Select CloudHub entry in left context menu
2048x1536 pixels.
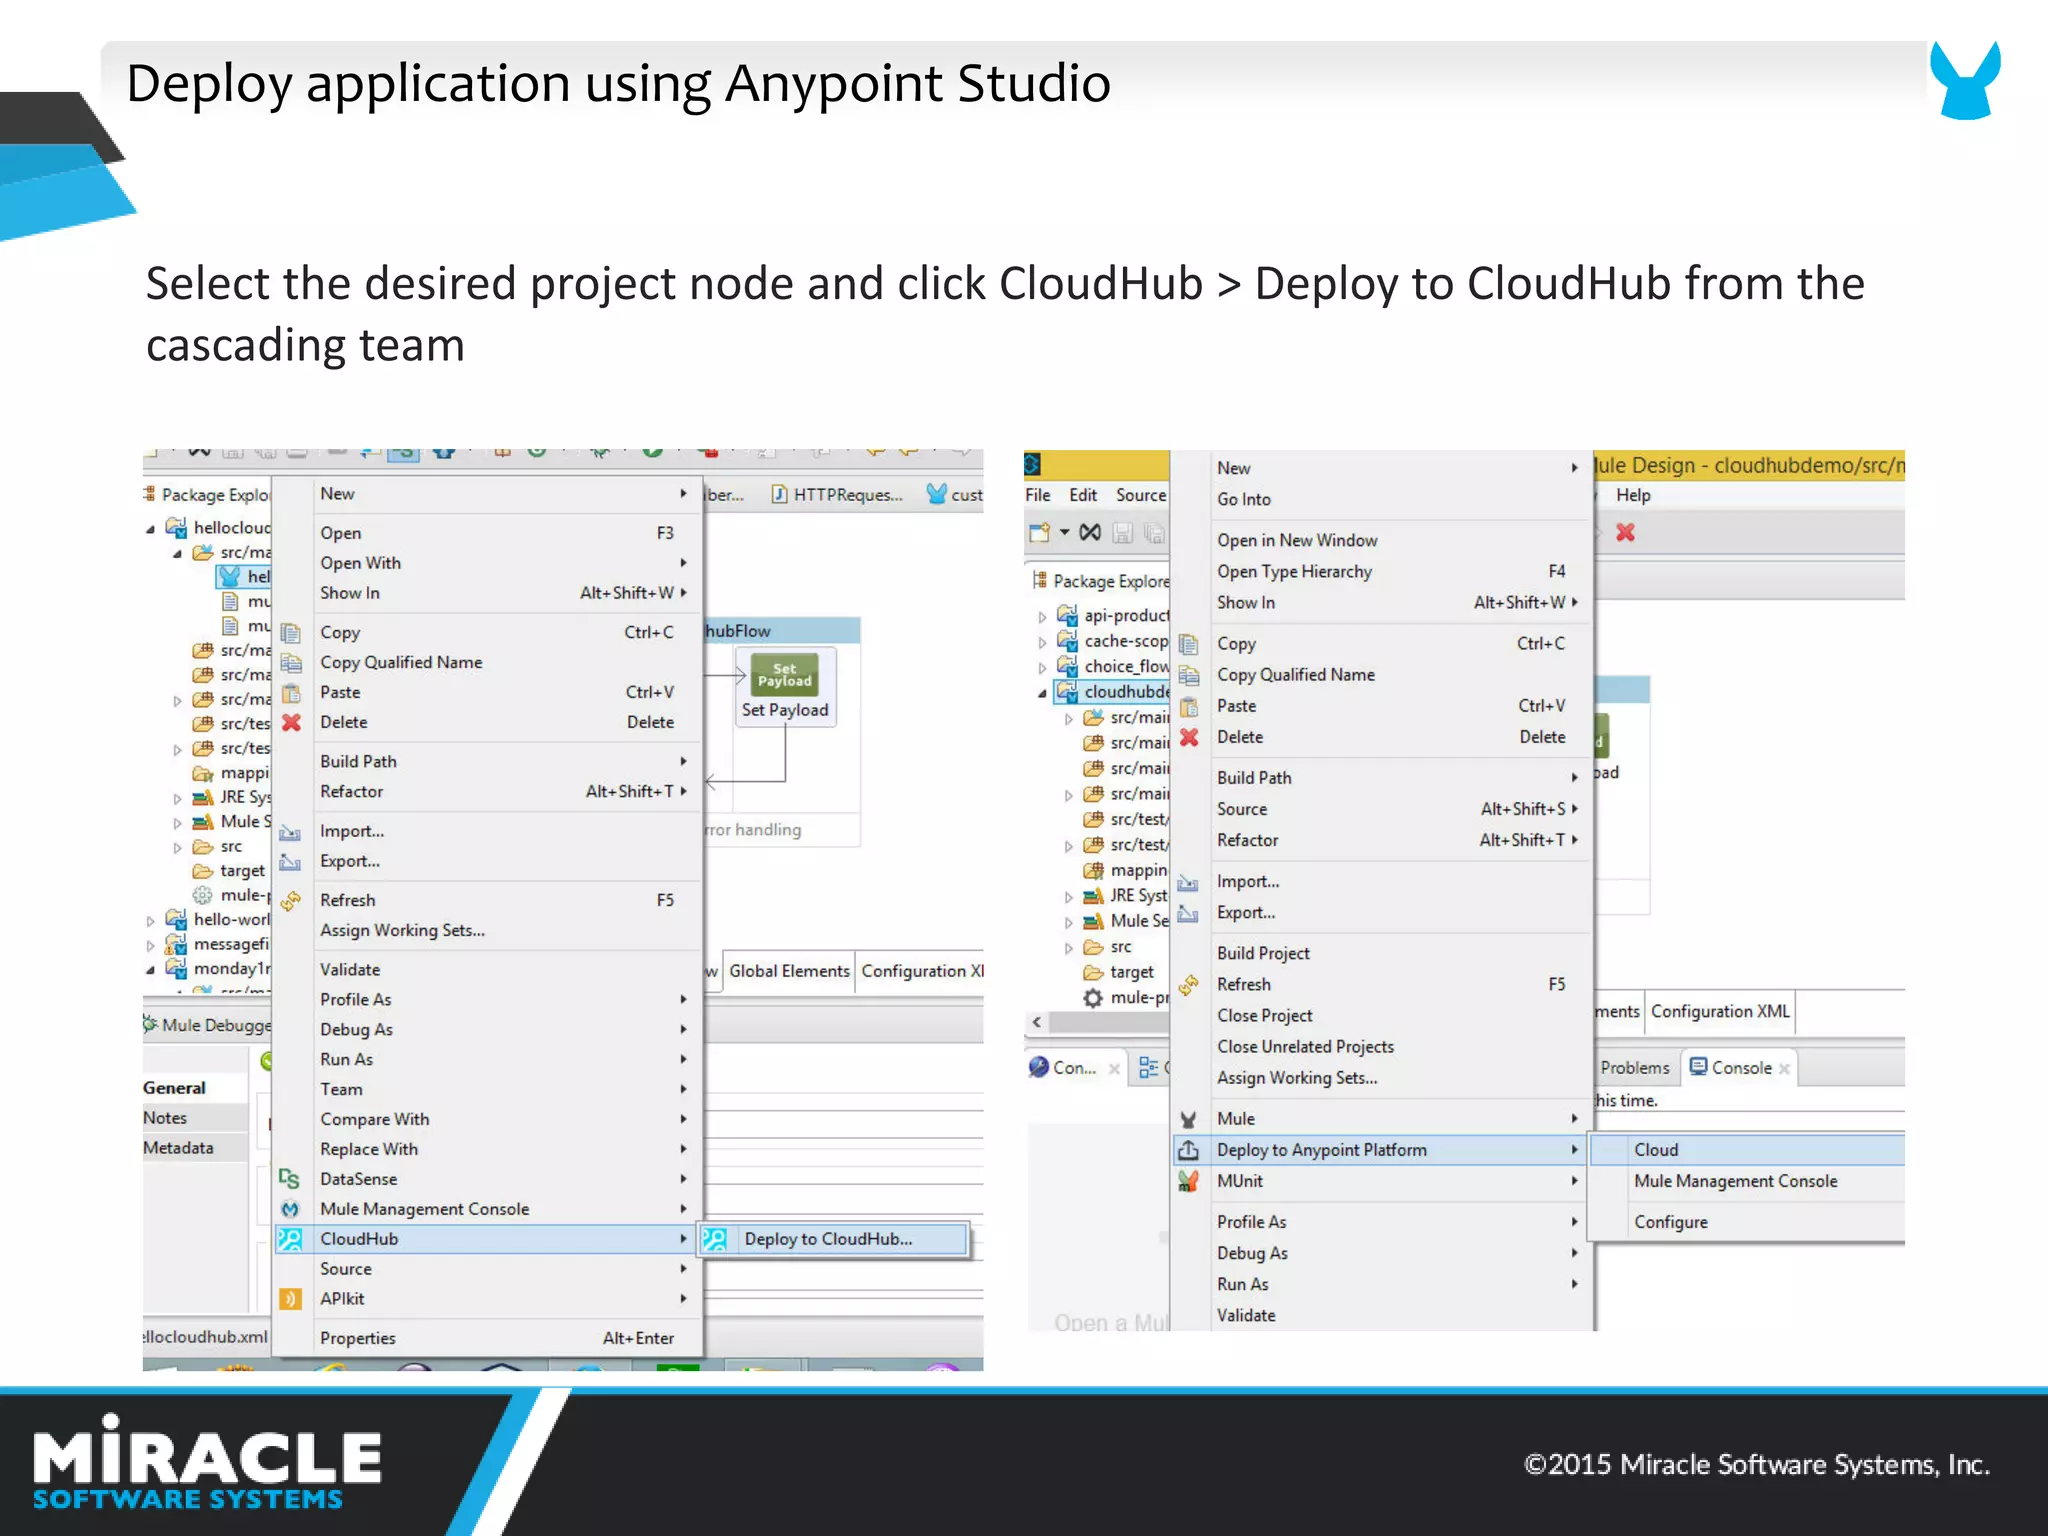489,1239
